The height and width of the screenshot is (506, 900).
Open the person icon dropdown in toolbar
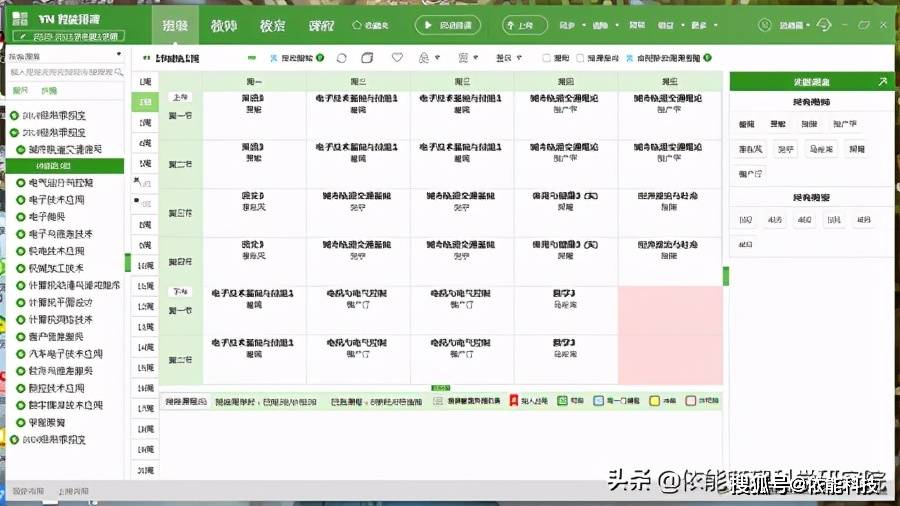(x=428, y=58)
